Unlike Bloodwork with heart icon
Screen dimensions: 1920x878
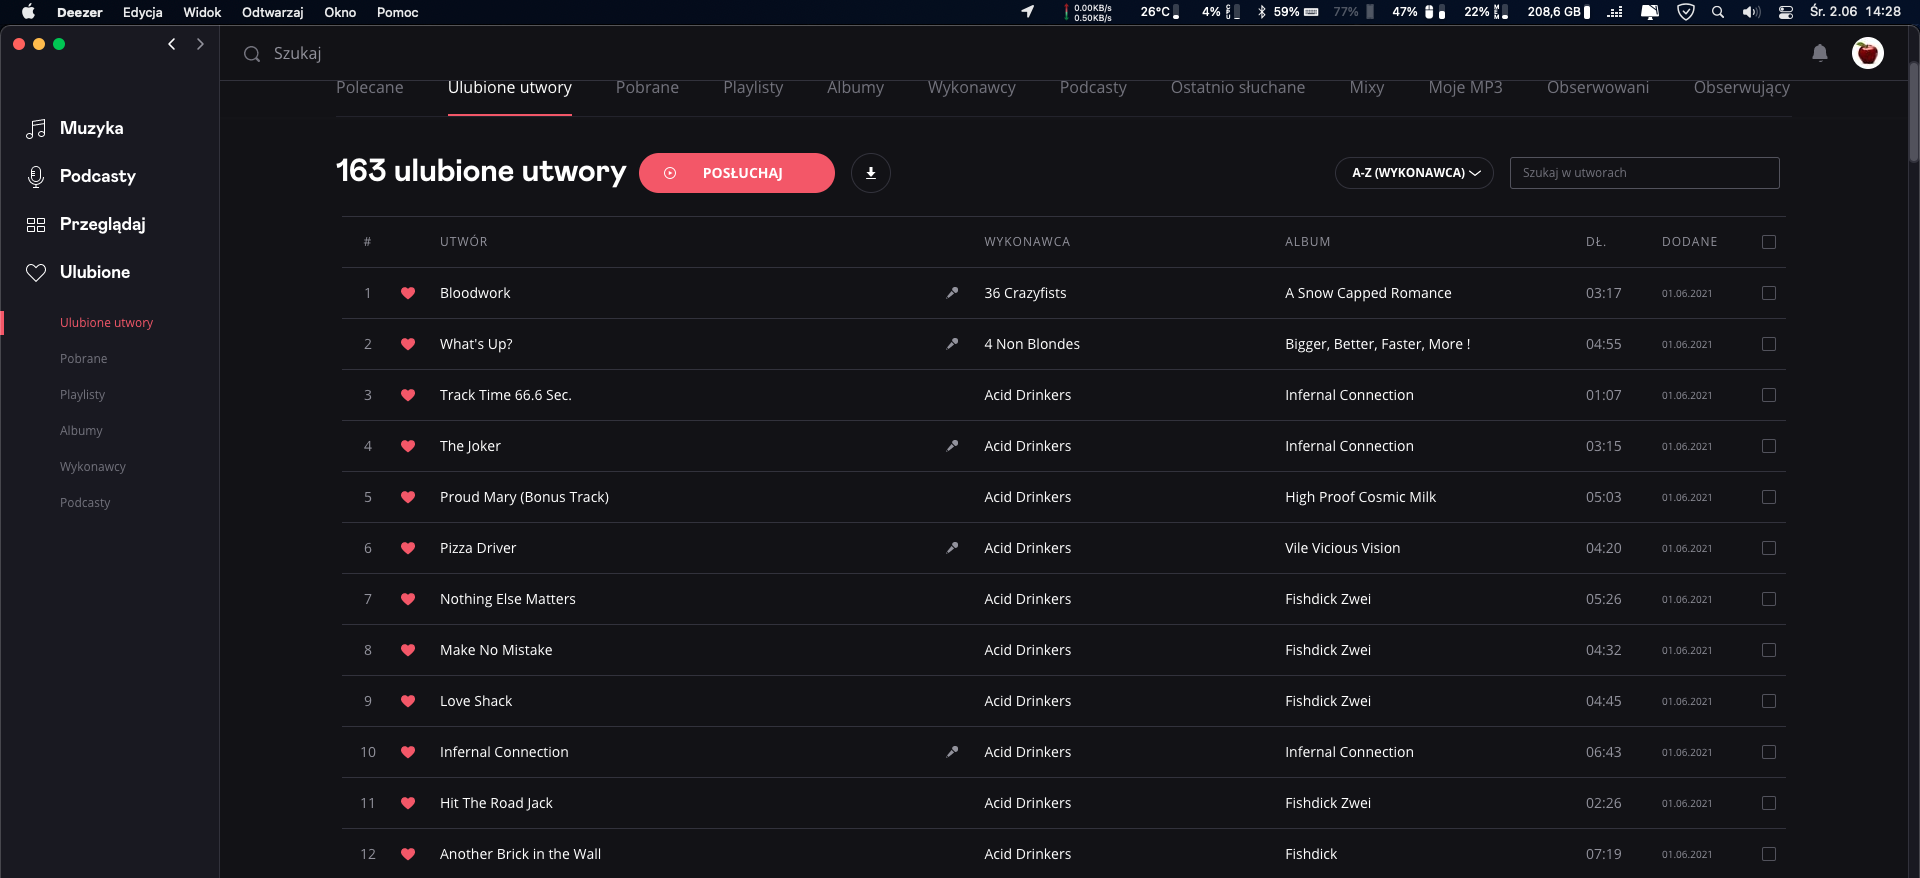(x=408, y=293)
